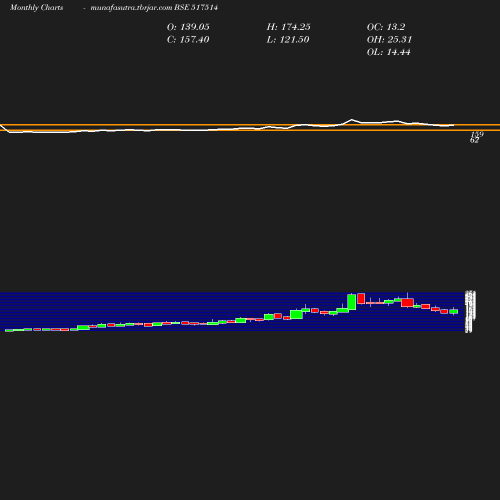Click the "OH: 25.31" reading

(x=390, y=40)
